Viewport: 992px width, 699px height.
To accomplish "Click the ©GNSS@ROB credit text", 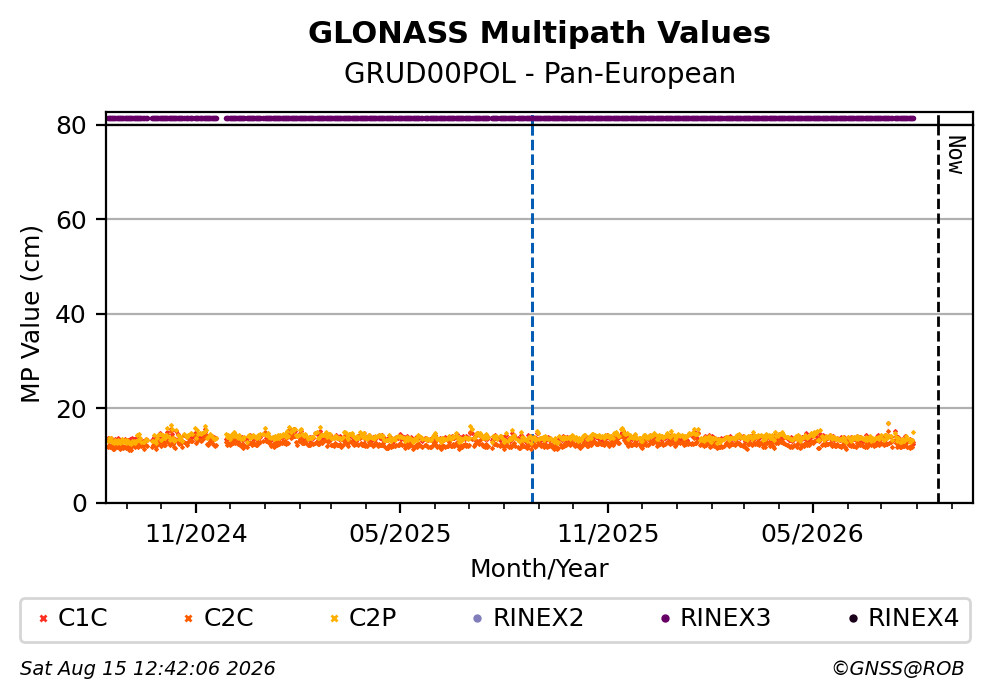I will point(898,669).
